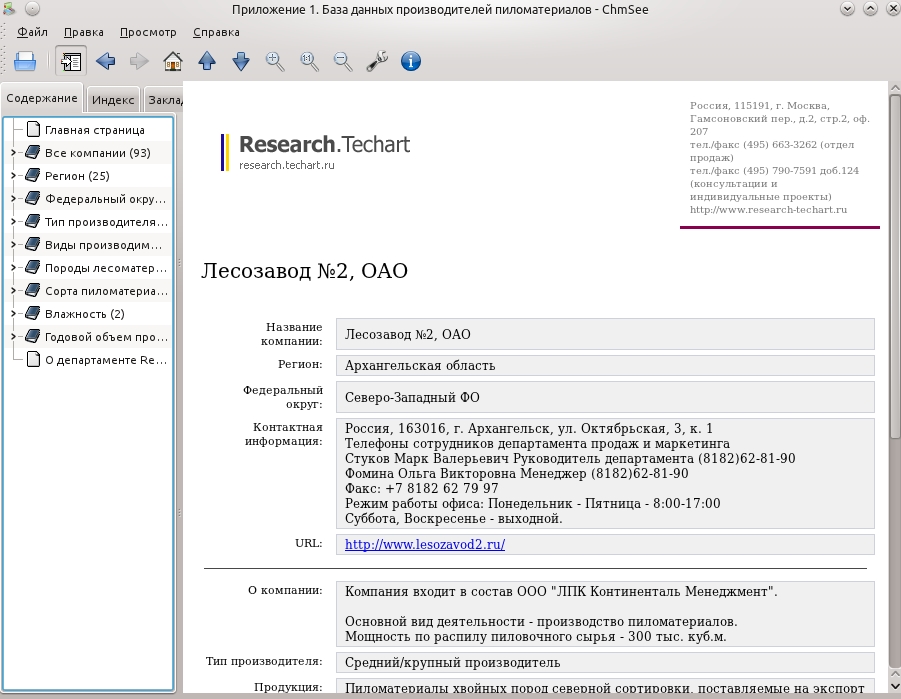Expand the "Влажность (2)" tree node
The height and width of the screenshot is (699, 901).
coord(13,314)
